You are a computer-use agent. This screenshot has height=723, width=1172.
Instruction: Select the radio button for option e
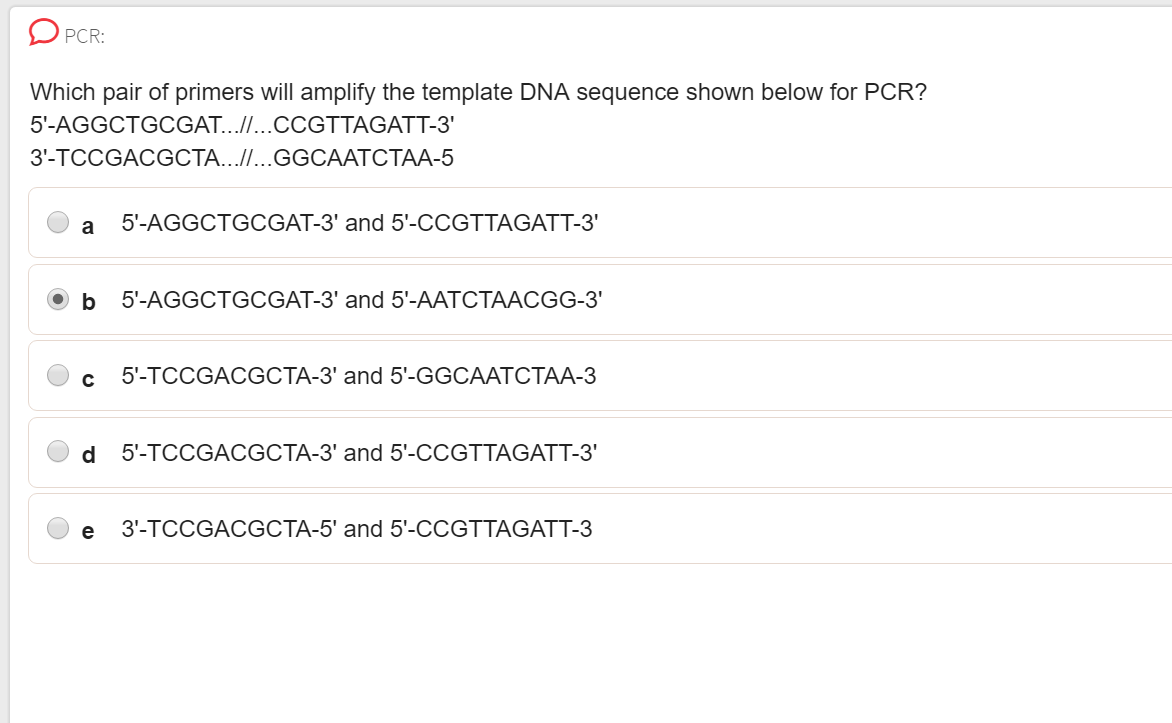[57, 528]
